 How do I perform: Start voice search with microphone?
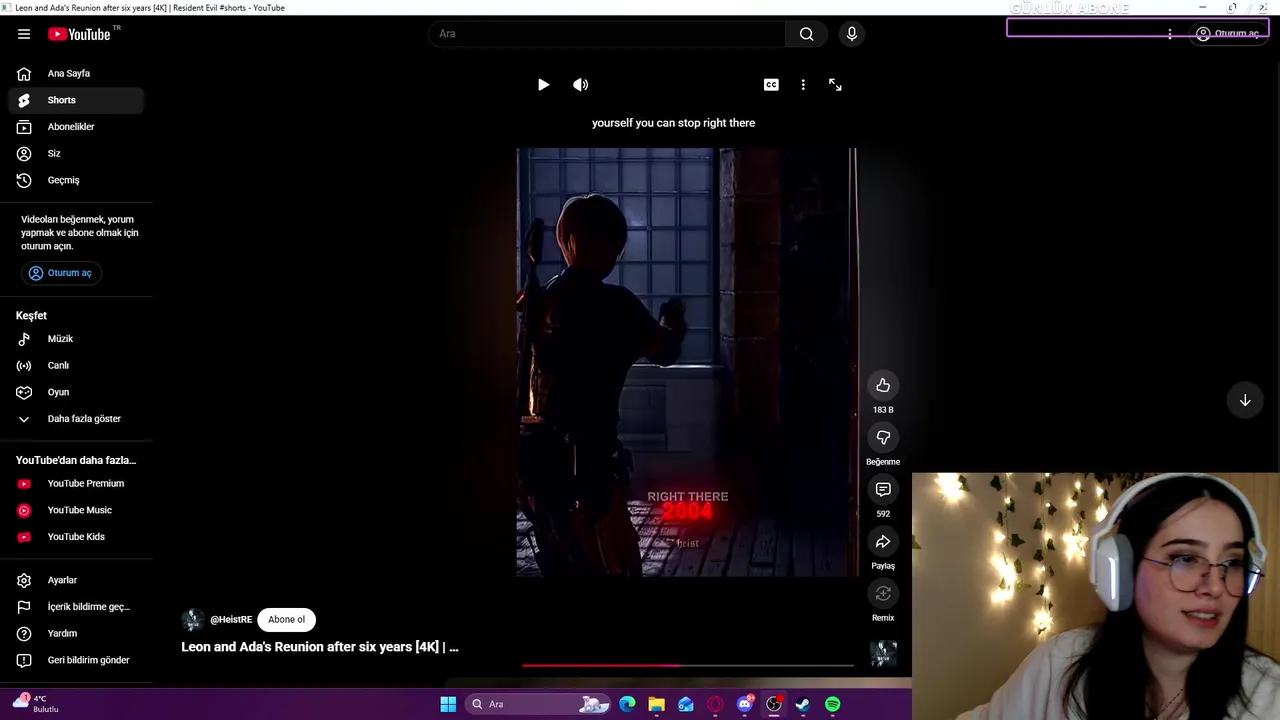tap(851, 34)
